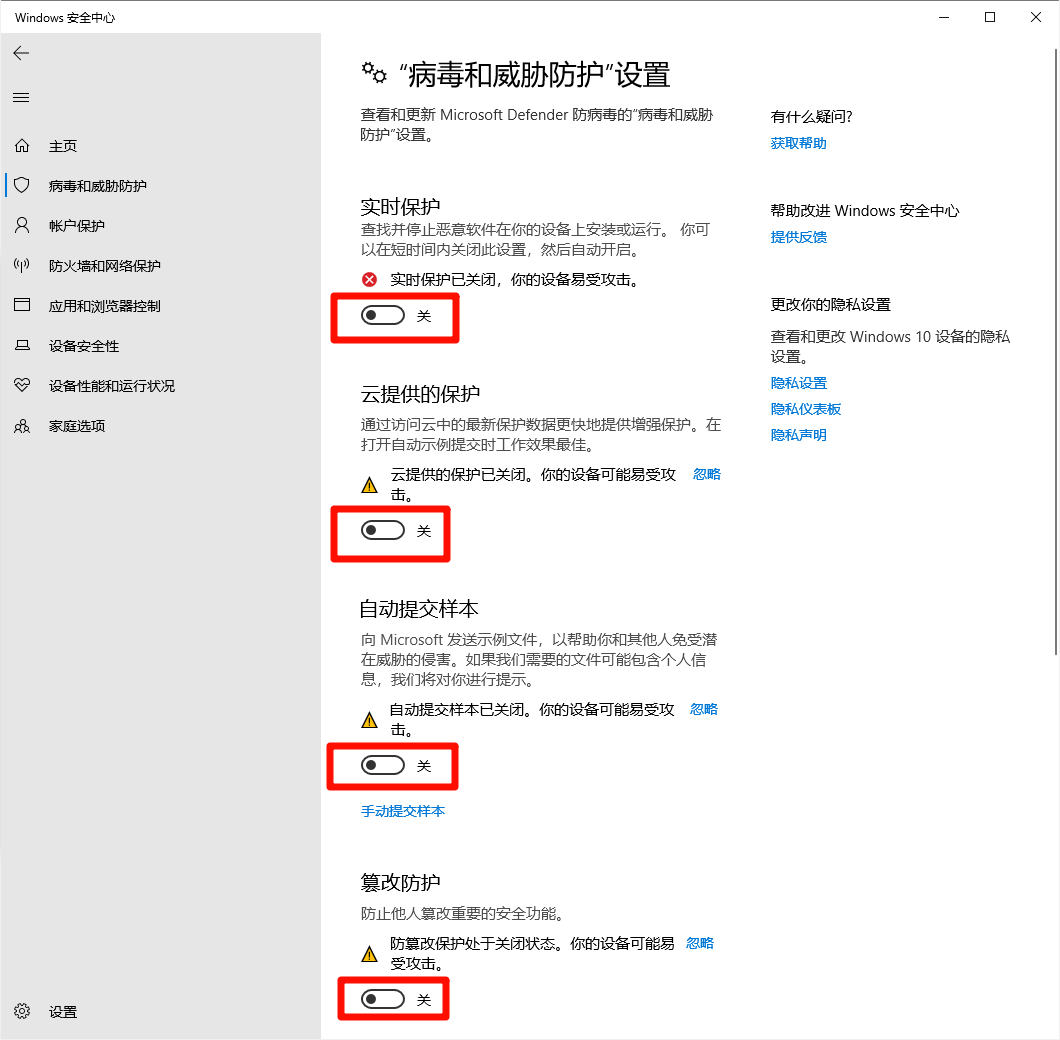Click the shield icon for virus protection

[22, 185]
